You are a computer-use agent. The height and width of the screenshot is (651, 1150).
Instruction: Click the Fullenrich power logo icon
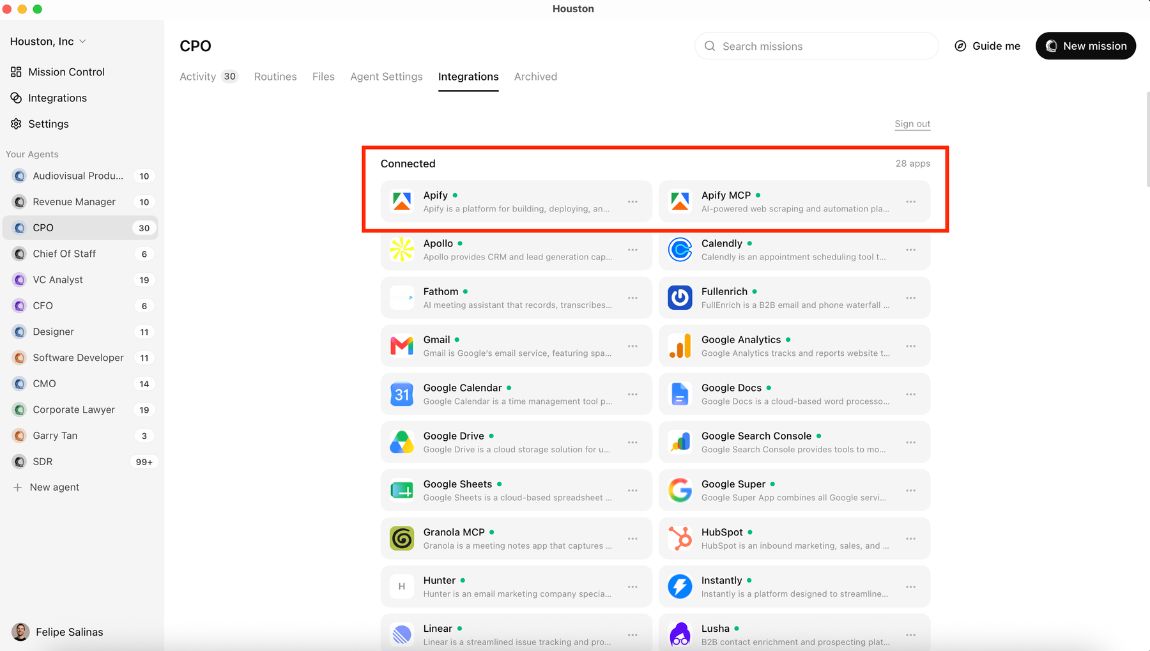pos(680,298)
